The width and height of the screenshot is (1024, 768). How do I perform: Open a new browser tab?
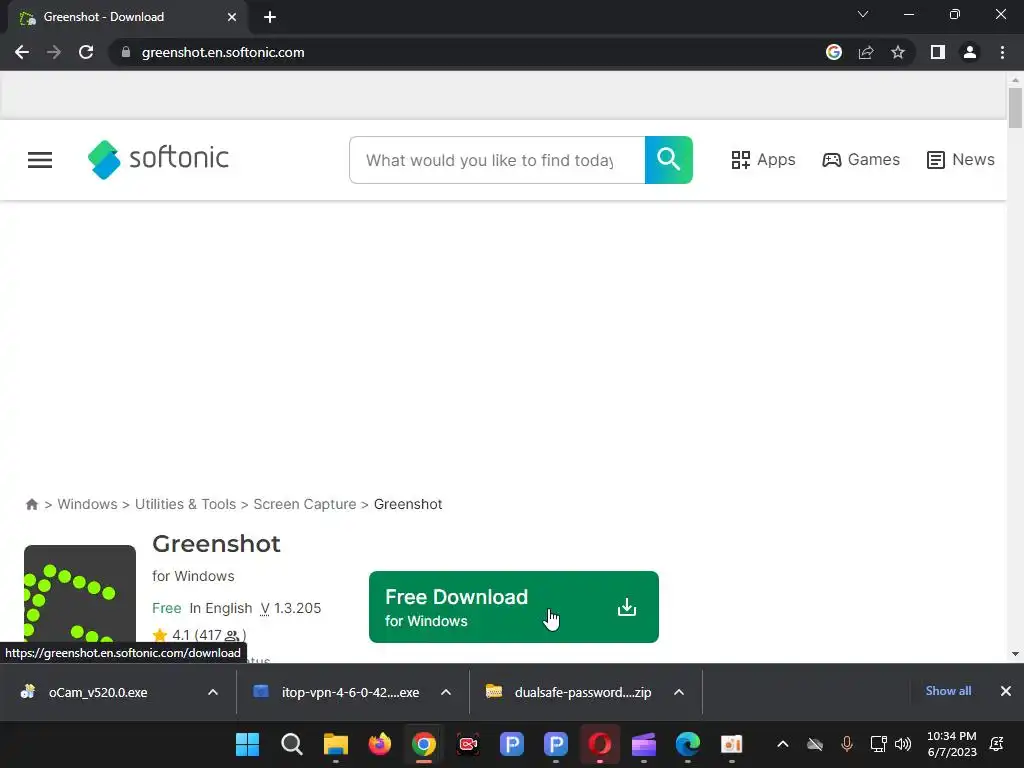pos(270,17)
